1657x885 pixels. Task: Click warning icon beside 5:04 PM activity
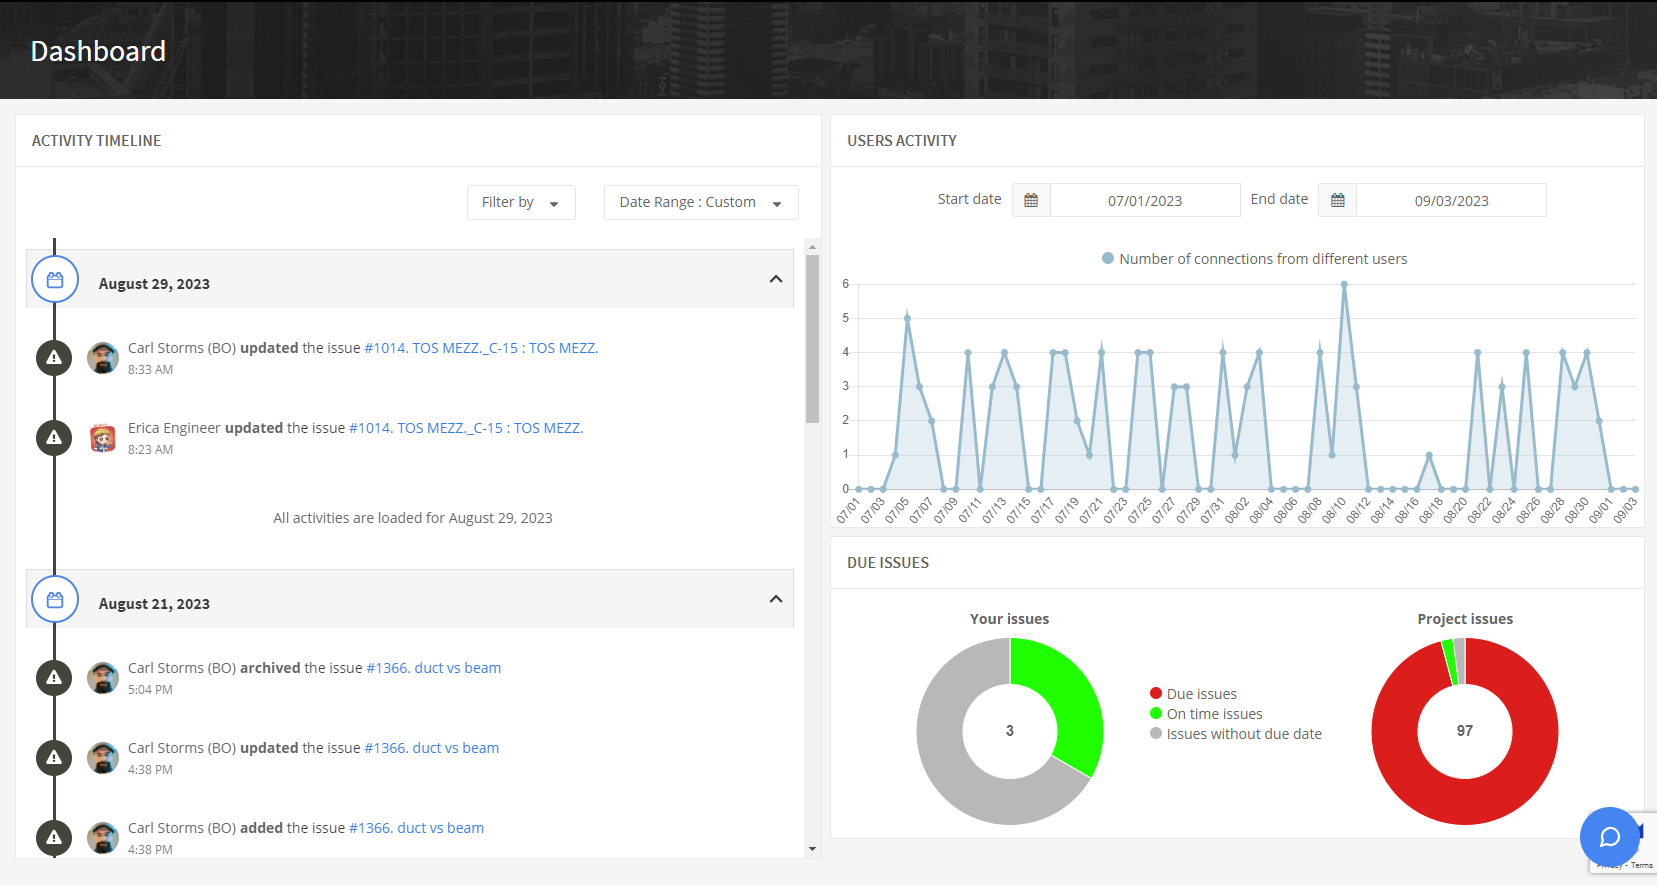(x=54, y=678)
